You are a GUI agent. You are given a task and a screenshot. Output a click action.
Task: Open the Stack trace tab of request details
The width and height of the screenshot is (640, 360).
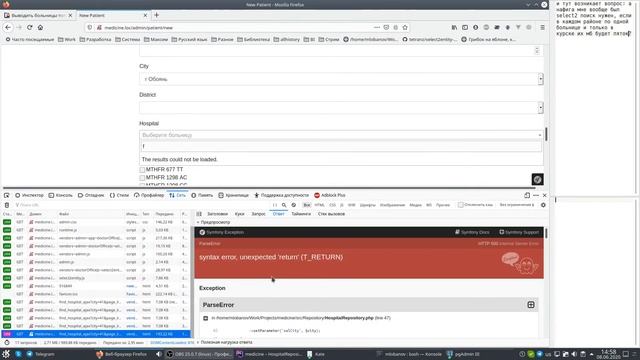pos(331,214)
